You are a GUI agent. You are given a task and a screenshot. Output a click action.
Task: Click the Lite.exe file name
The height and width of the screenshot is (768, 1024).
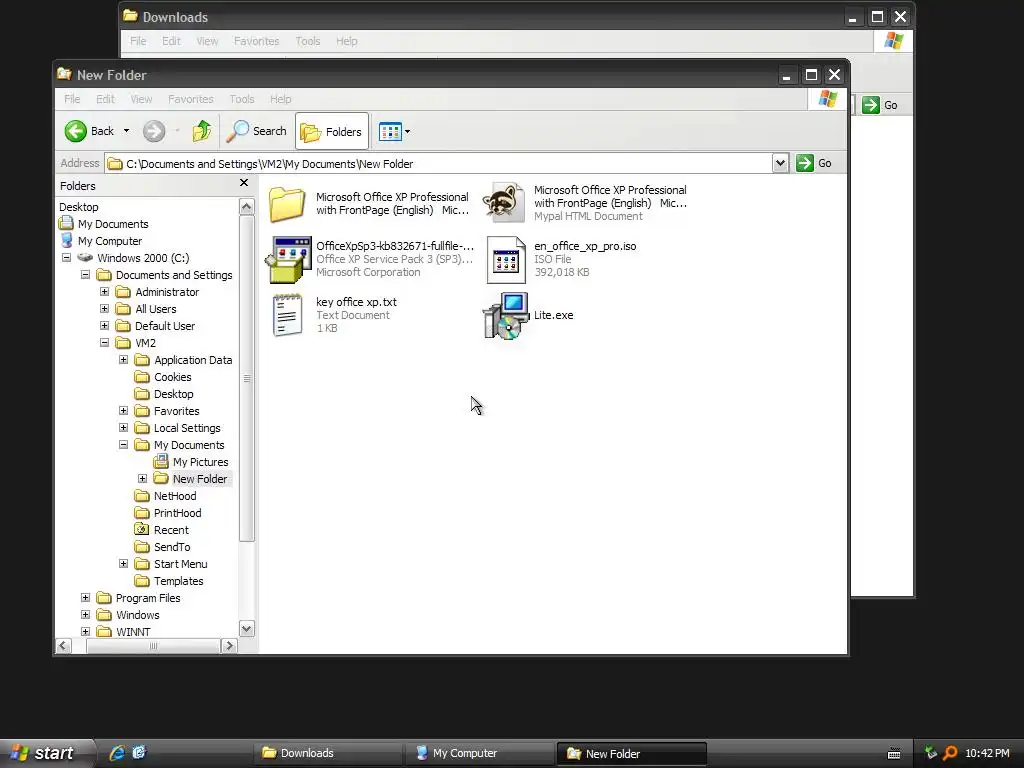(x=554, y=315)
